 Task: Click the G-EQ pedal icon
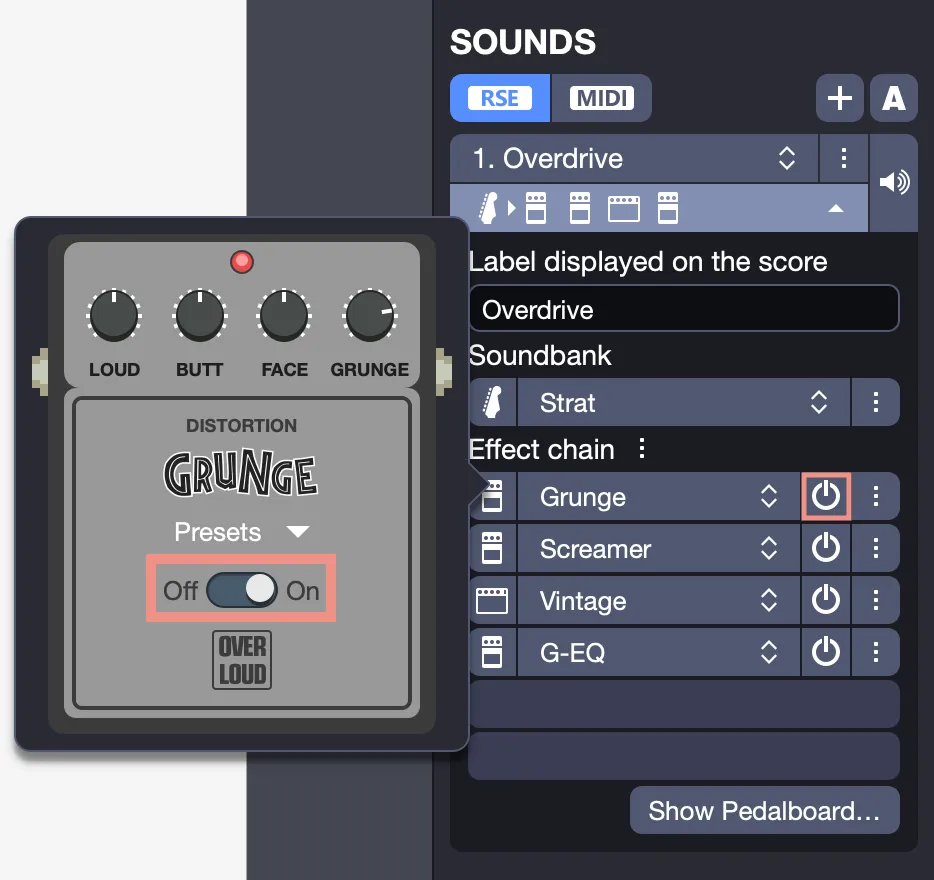tap(493, 652)
